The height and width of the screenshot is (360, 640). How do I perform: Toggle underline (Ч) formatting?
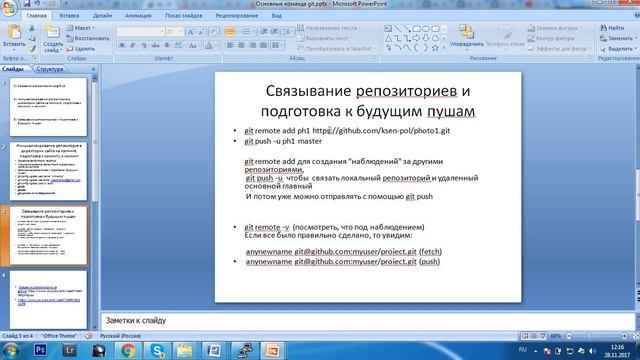pyautogui.click(x=144, y=45)
